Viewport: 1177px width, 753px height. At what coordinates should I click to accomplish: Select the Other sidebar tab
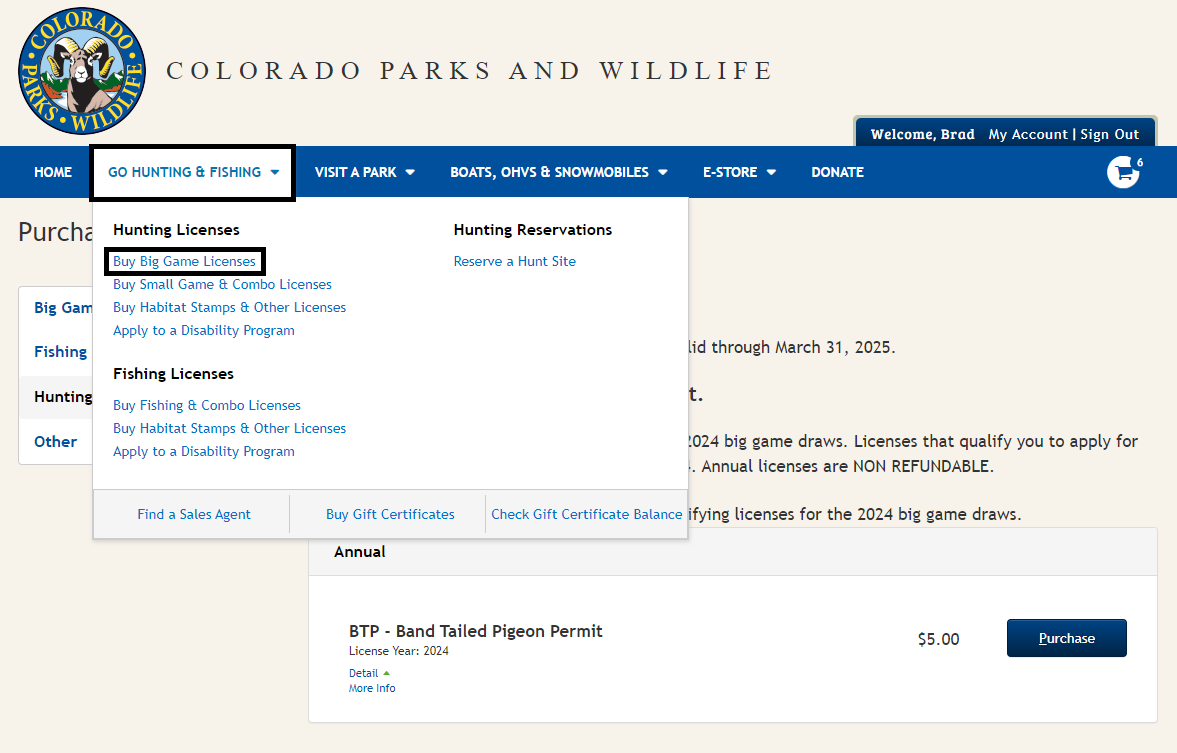coord(56,441)
